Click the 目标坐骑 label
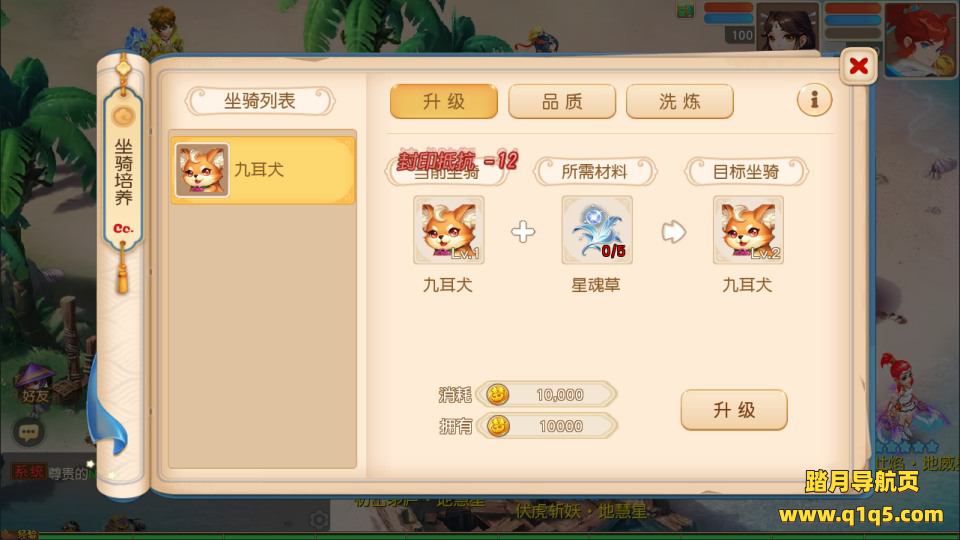This screenshot has width=960, height=540. 746,172
